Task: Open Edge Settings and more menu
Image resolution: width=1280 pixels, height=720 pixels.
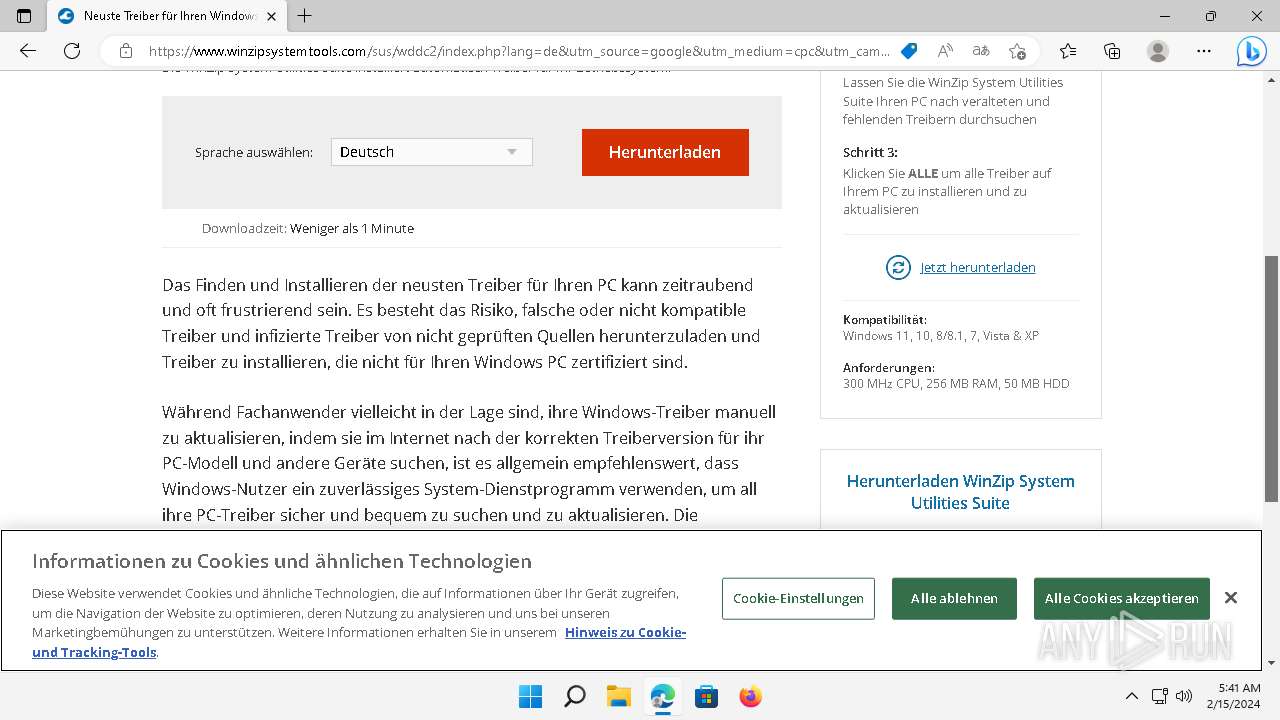Action: (1204, 51)
